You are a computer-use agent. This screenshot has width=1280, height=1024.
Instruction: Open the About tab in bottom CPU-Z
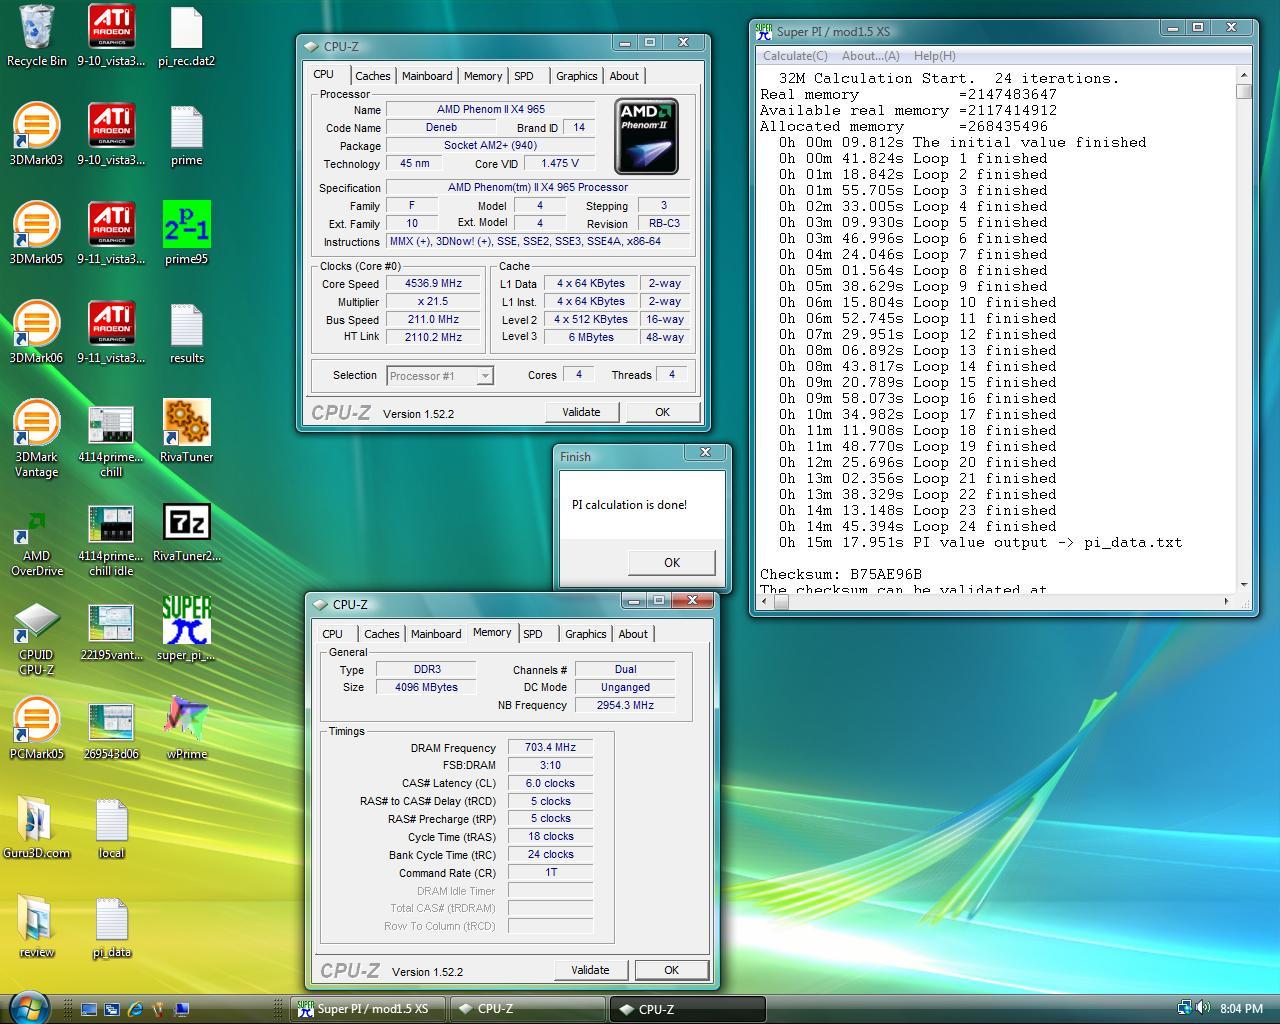click(x=632, y=634)
